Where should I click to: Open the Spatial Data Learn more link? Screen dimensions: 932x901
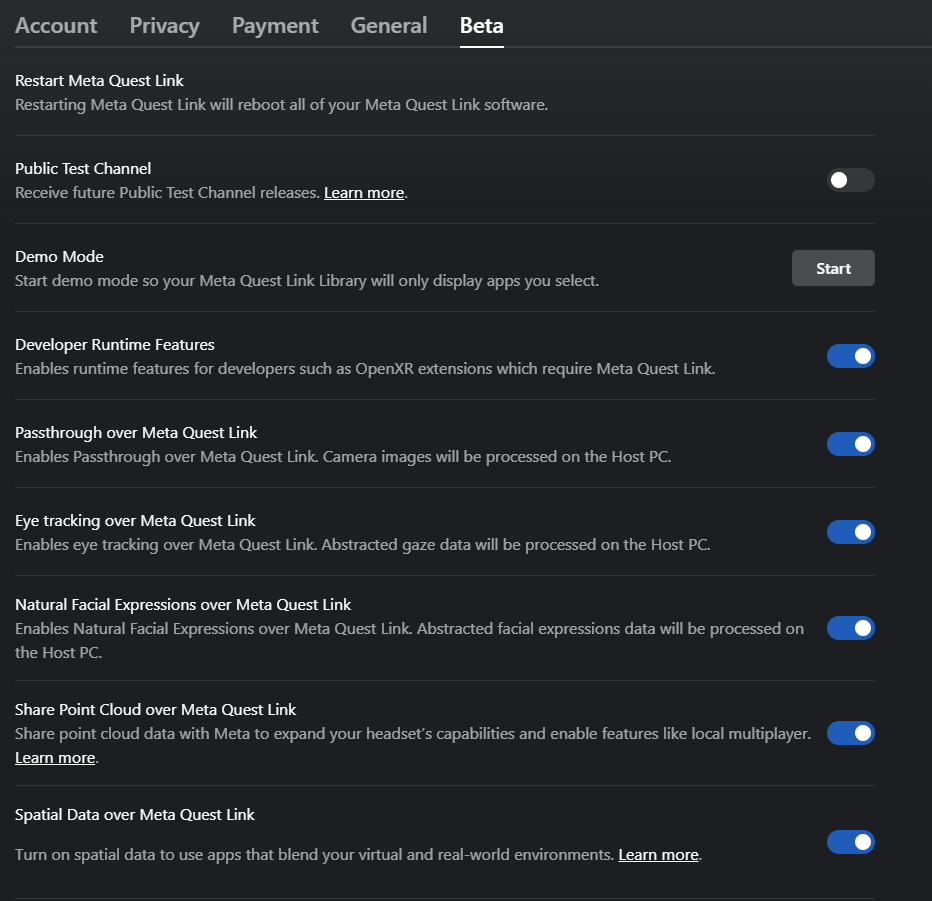[x=657, y=854]
